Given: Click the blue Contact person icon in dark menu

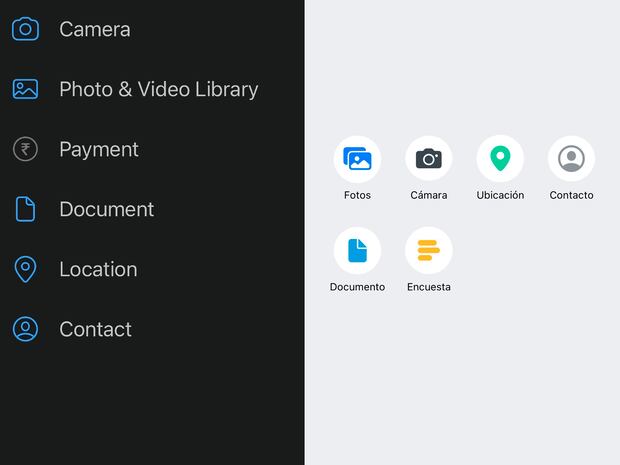Looking at the screenshot, I should tap(25, 329).
